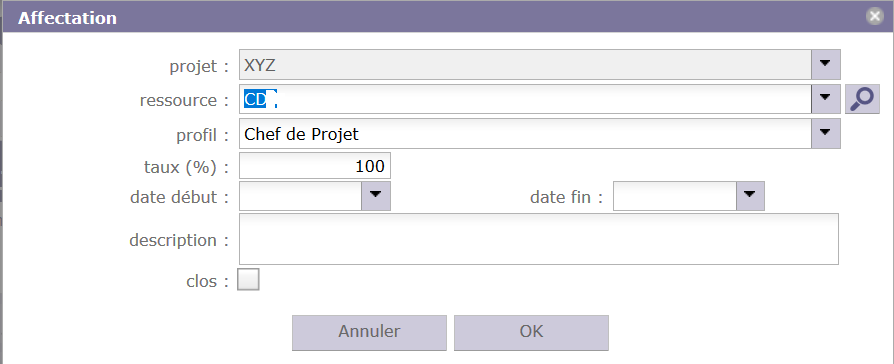Click inside the description text area
Image resolution: width=894 pixels, height=364 pixels.
click(x=539, y=239)
